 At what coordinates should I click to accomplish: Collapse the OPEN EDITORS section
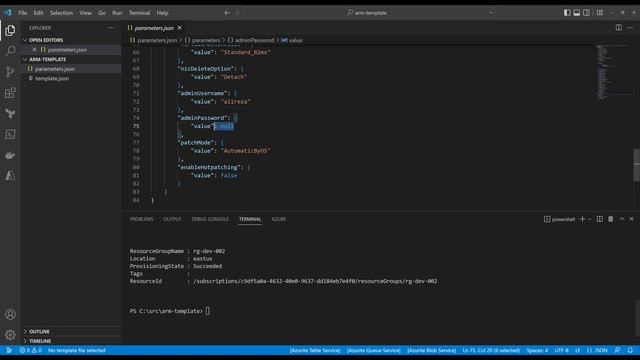pos(71,40)
